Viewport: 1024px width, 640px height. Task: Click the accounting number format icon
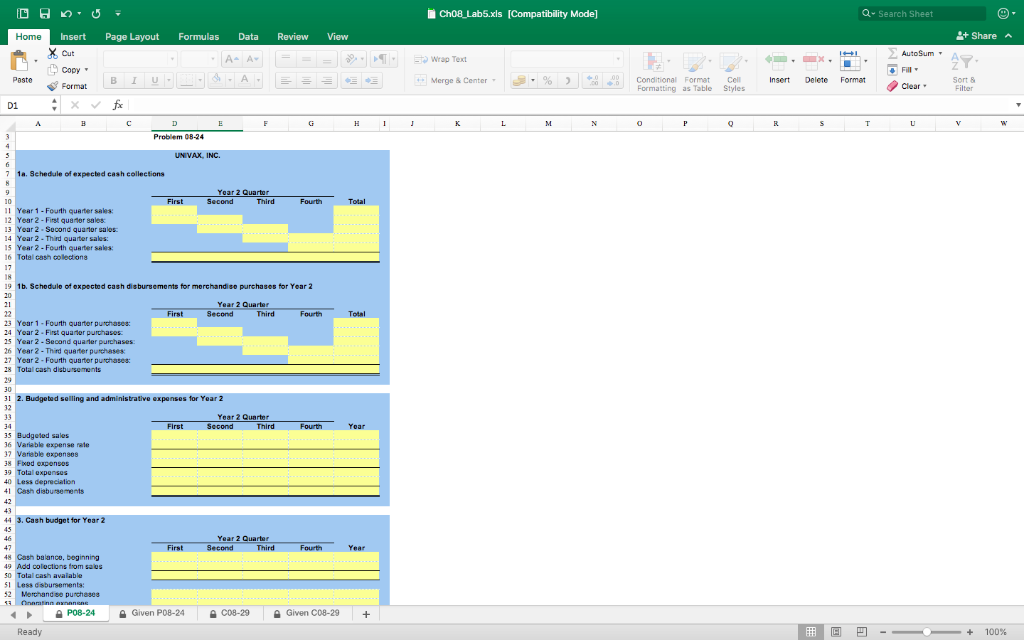coord(520,80)
